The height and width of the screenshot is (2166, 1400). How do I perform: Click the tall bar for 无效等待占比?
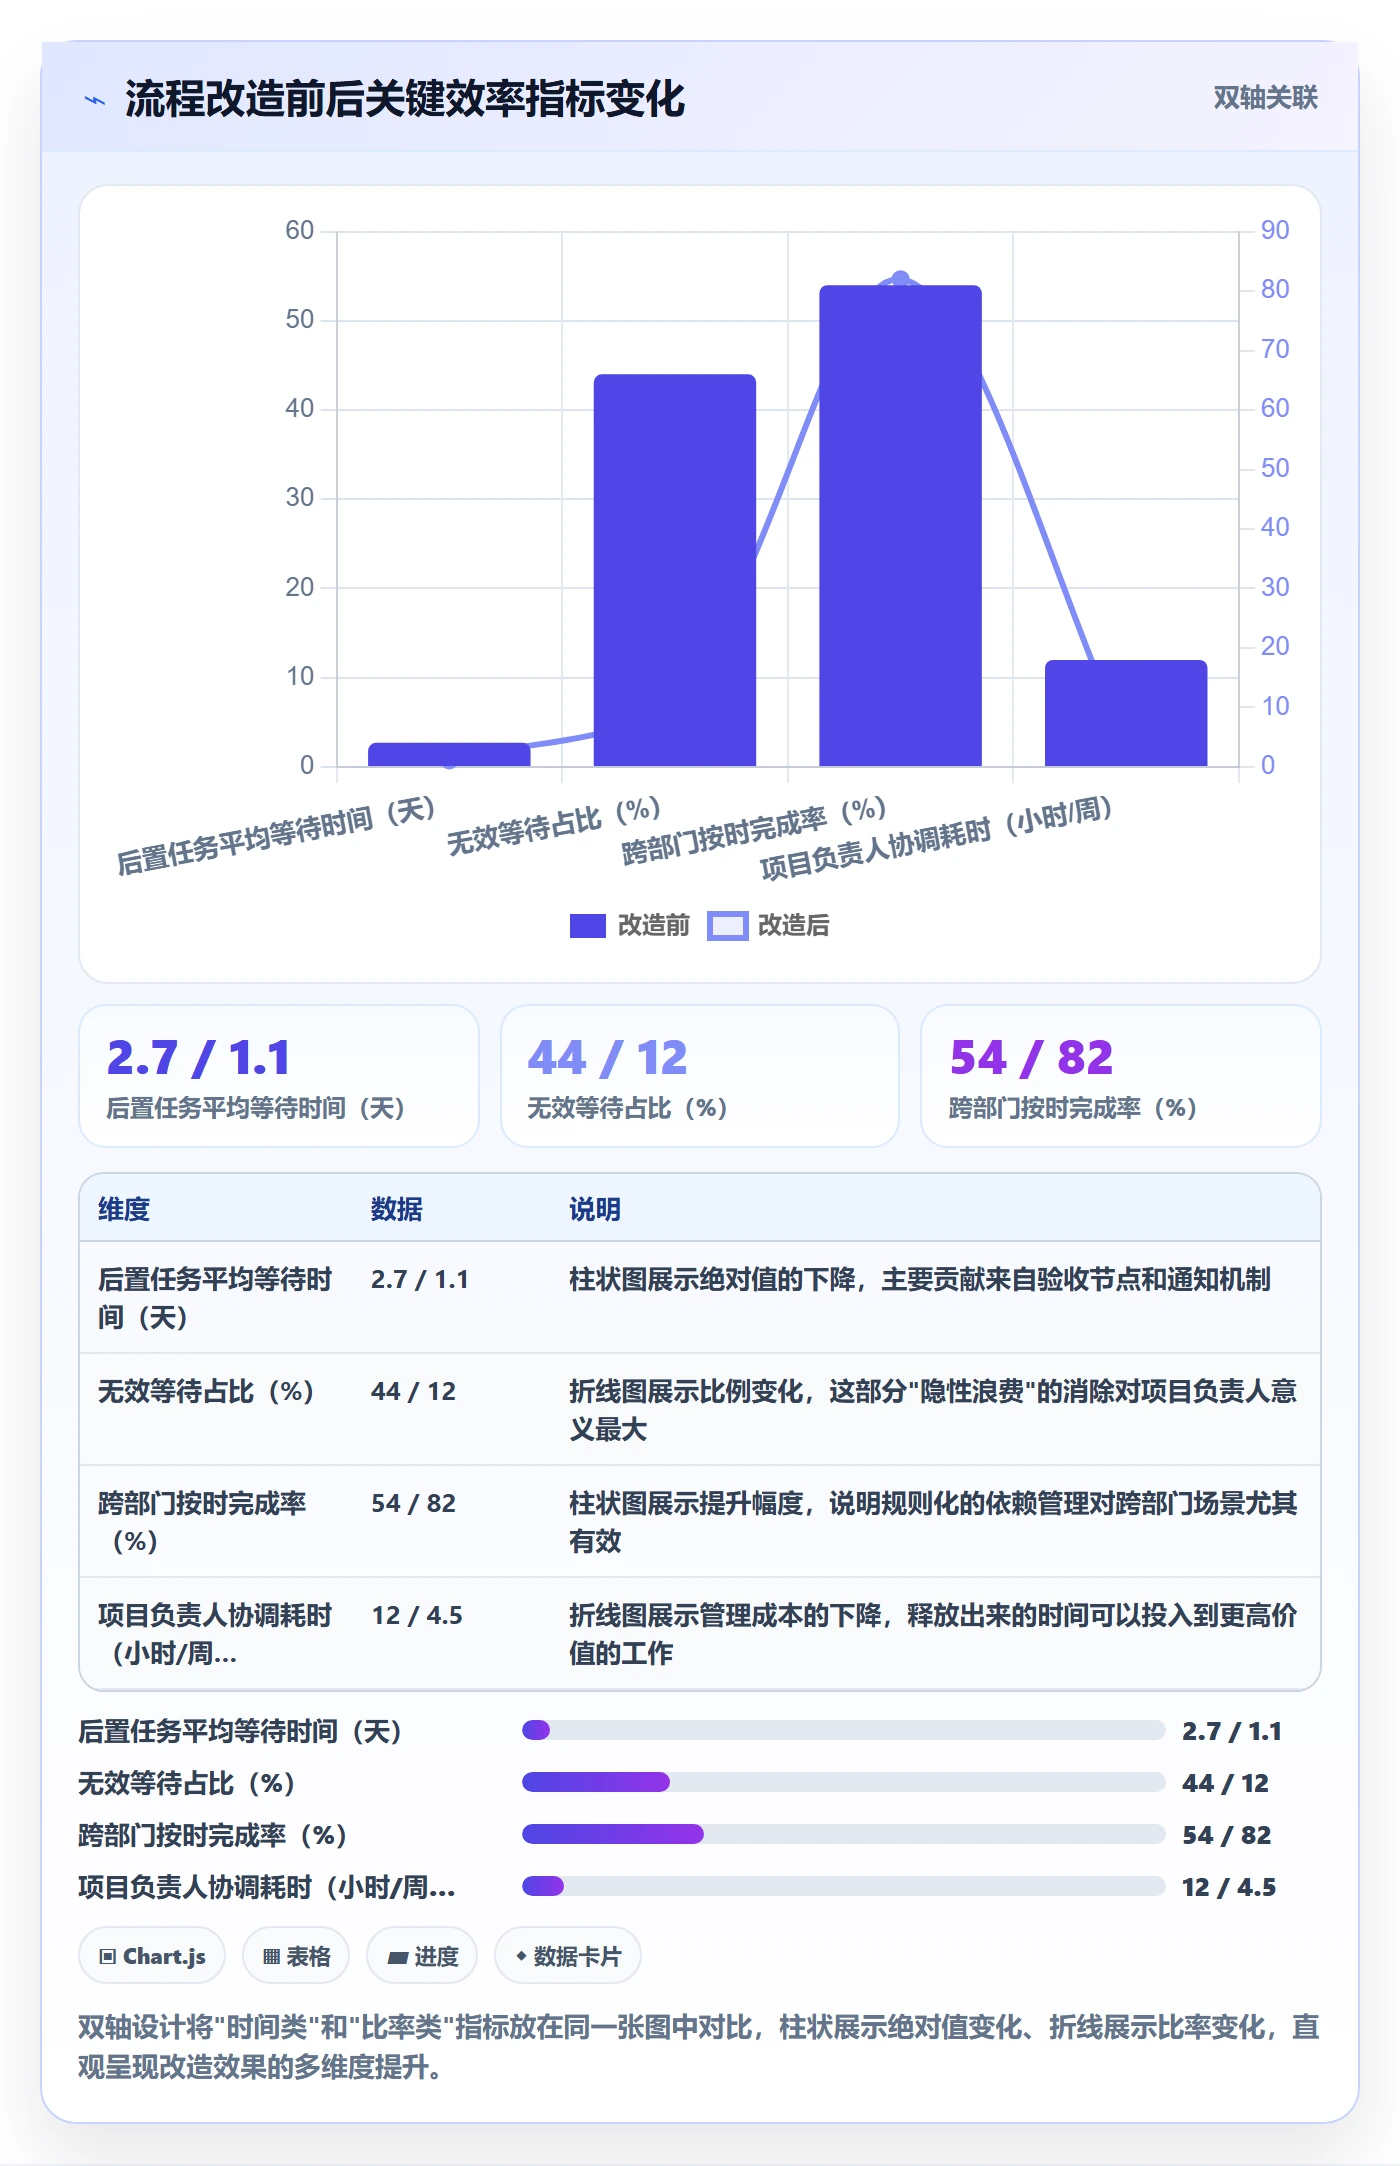point(675,570)
